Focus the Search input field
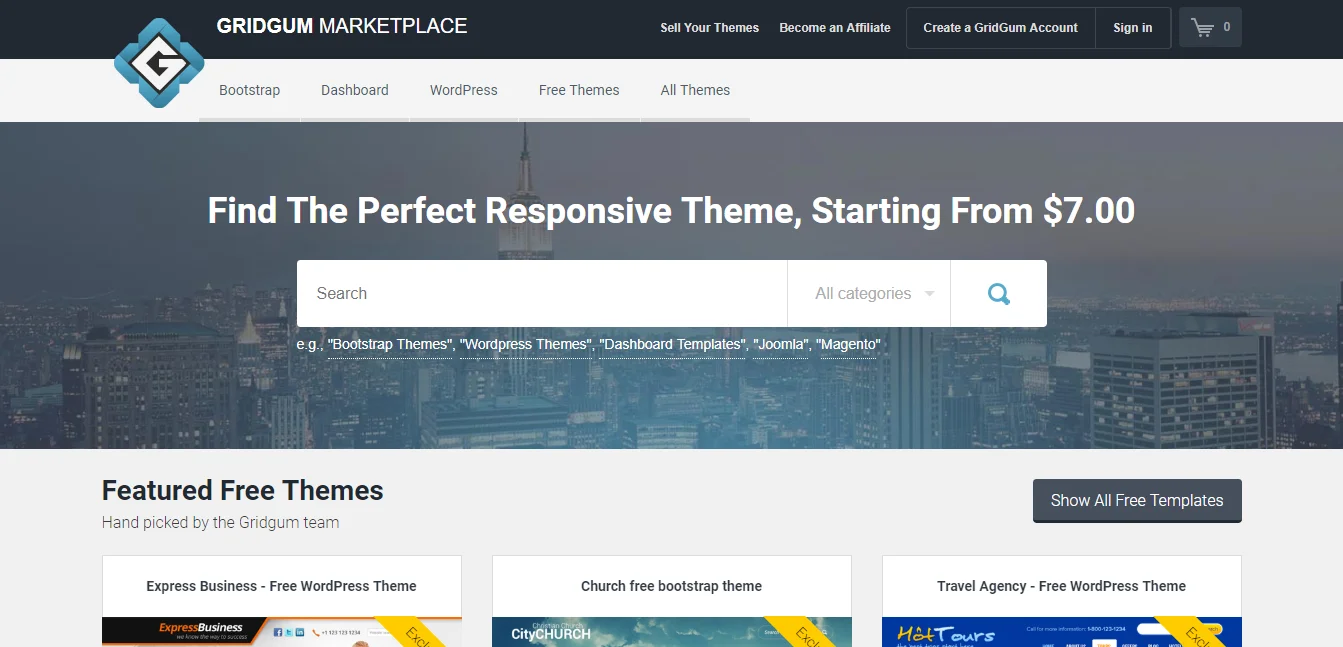Viewport: 1343px width, 647px height. (x=542, y=293)
